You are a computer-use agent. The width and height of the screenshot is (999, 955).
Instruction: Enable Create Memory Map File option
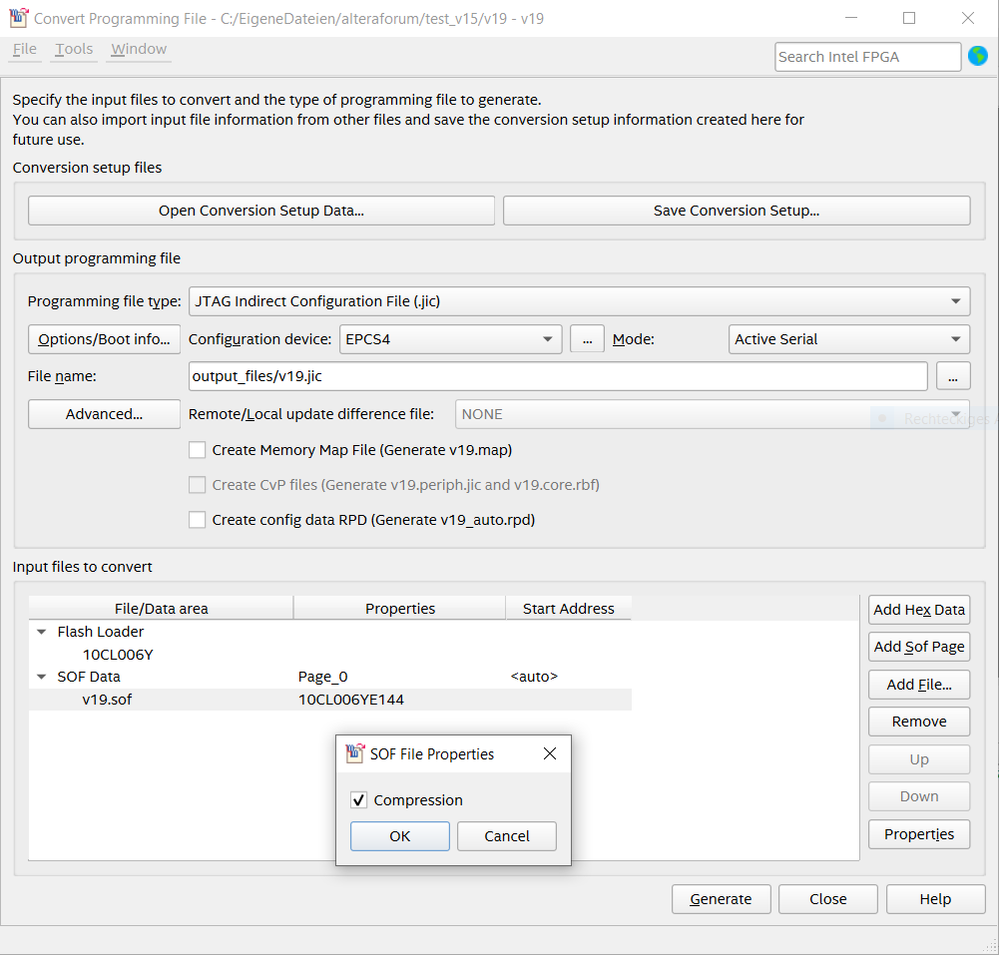tap(198, 450)
